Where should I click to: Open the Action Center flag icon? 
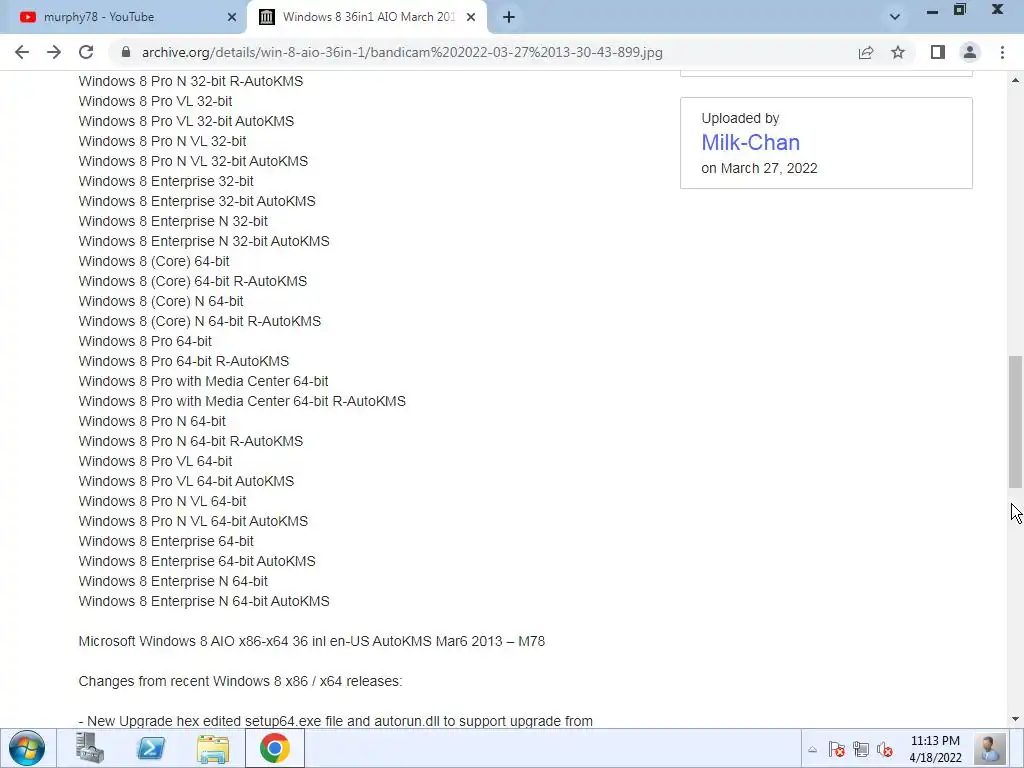(837, 750)
